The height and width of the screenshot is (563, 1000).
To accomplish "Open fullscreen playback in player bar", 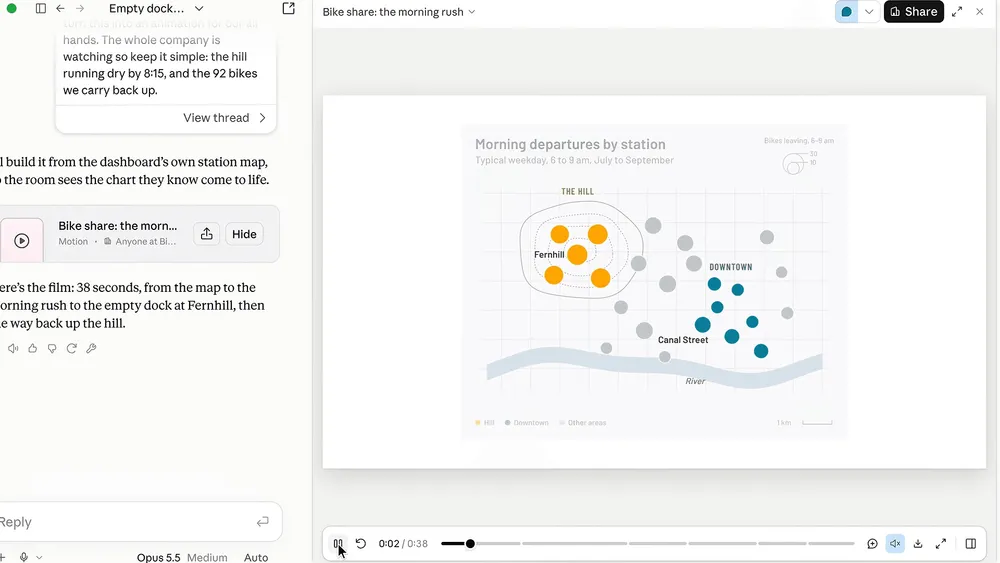I will (941, 543).
